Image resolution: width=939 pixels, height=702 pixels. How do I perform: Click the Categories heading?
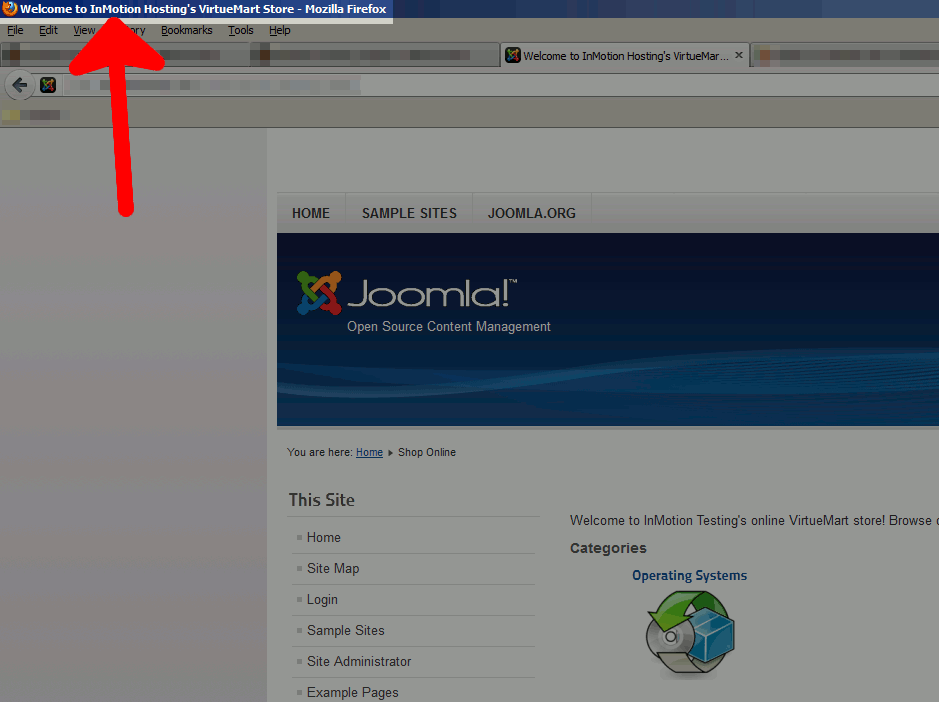[x=608, y=548]
